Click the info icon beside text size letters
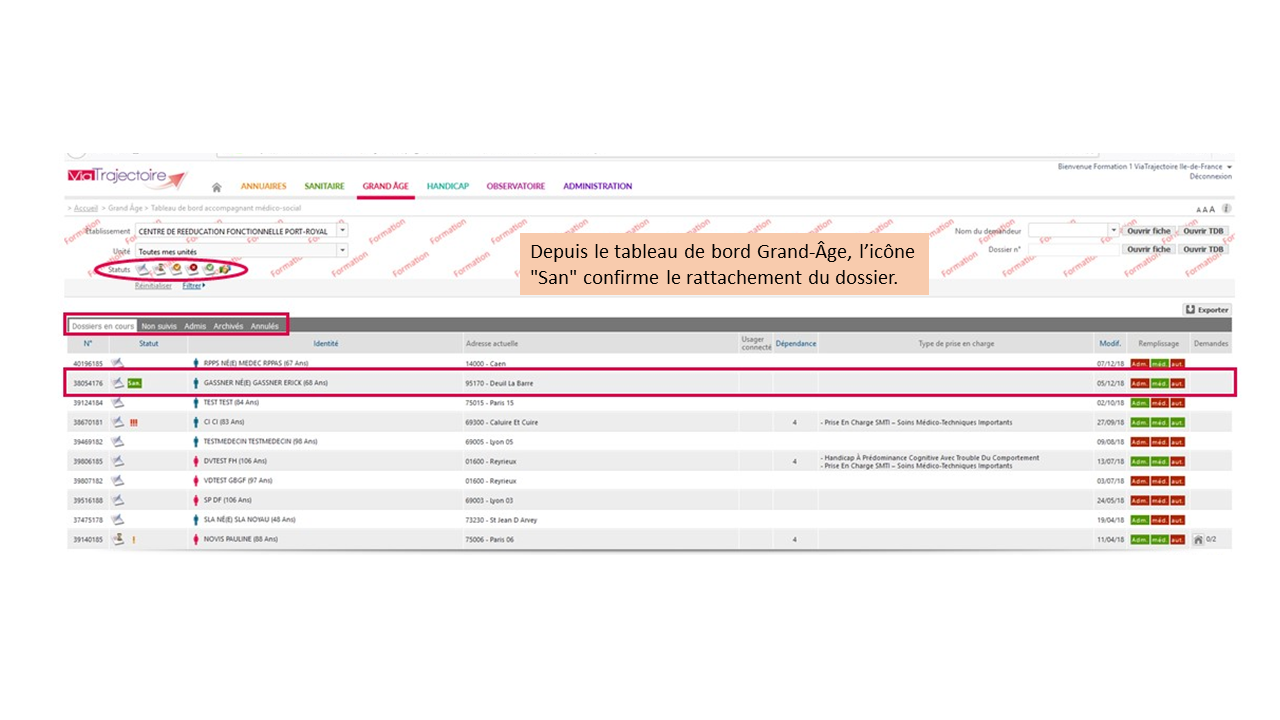This screenshot has height=720, width=1280. pyautogui.click(x=1226, y=209)
